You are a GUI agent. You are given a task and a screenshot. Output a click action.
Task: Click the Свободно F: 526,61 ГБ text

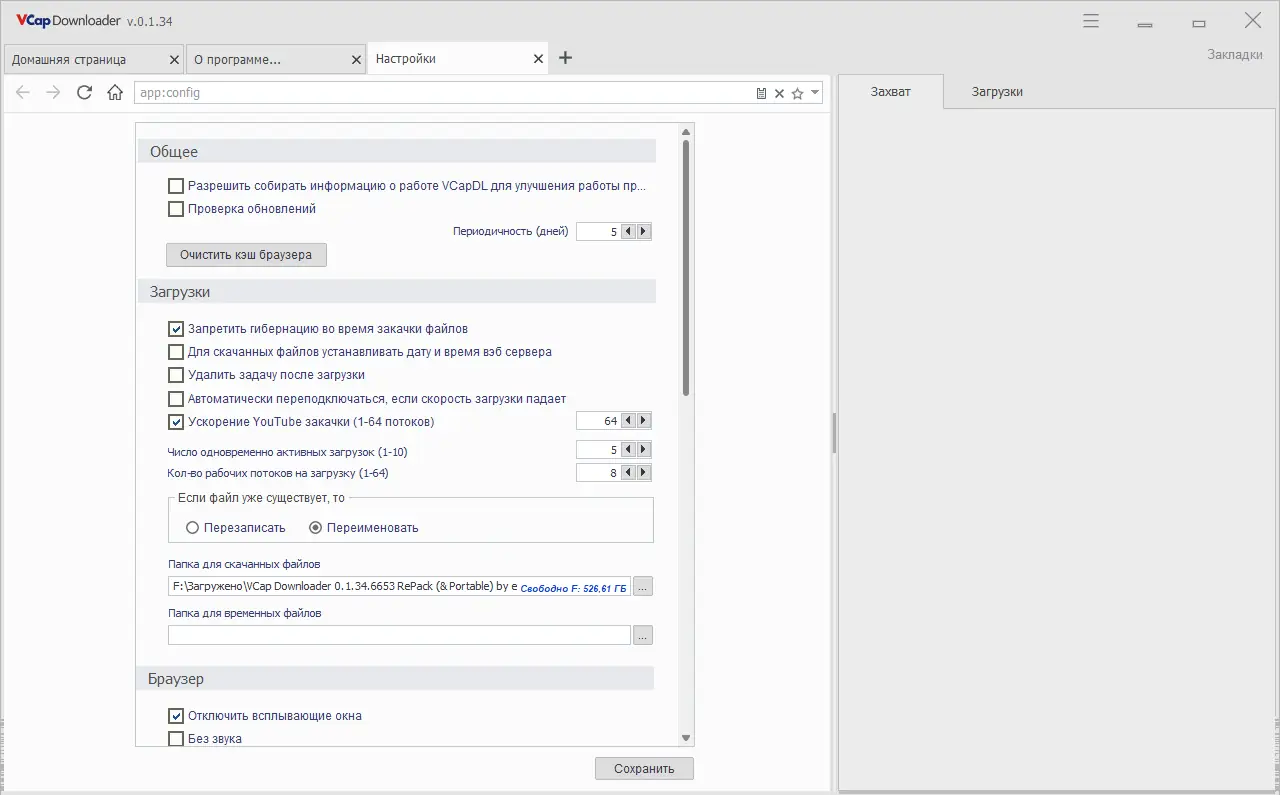574,589
